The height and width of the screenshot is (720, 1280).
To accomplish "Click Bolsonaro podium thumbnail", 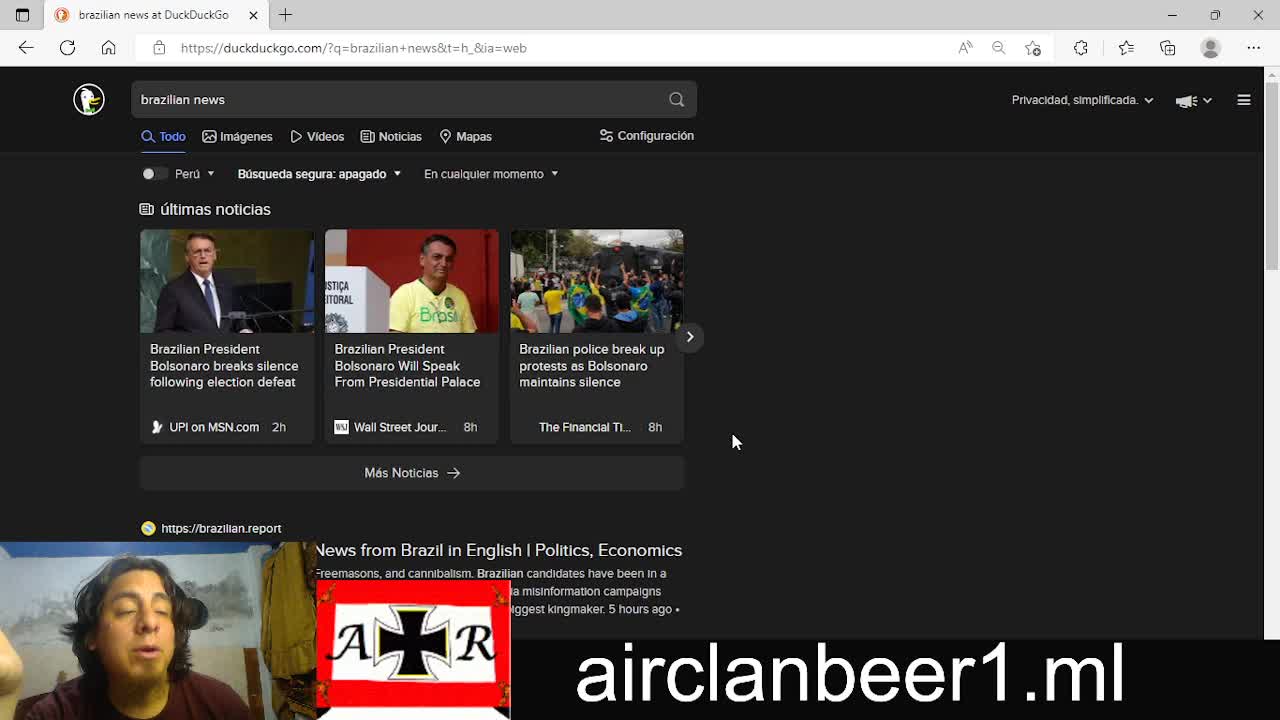I will [227, 281].
